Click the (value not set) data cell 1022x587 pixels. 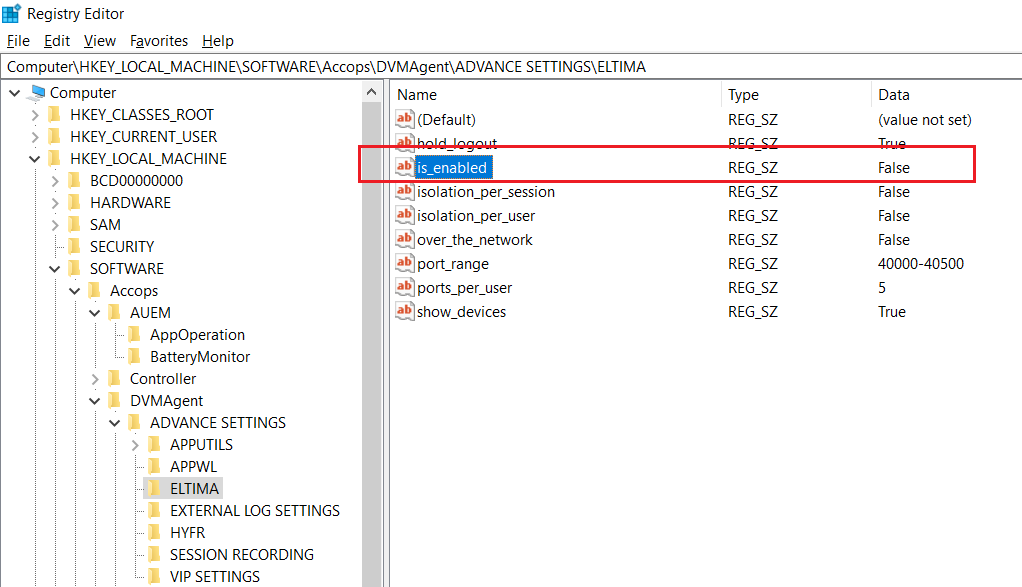click(x=924, y=120)
